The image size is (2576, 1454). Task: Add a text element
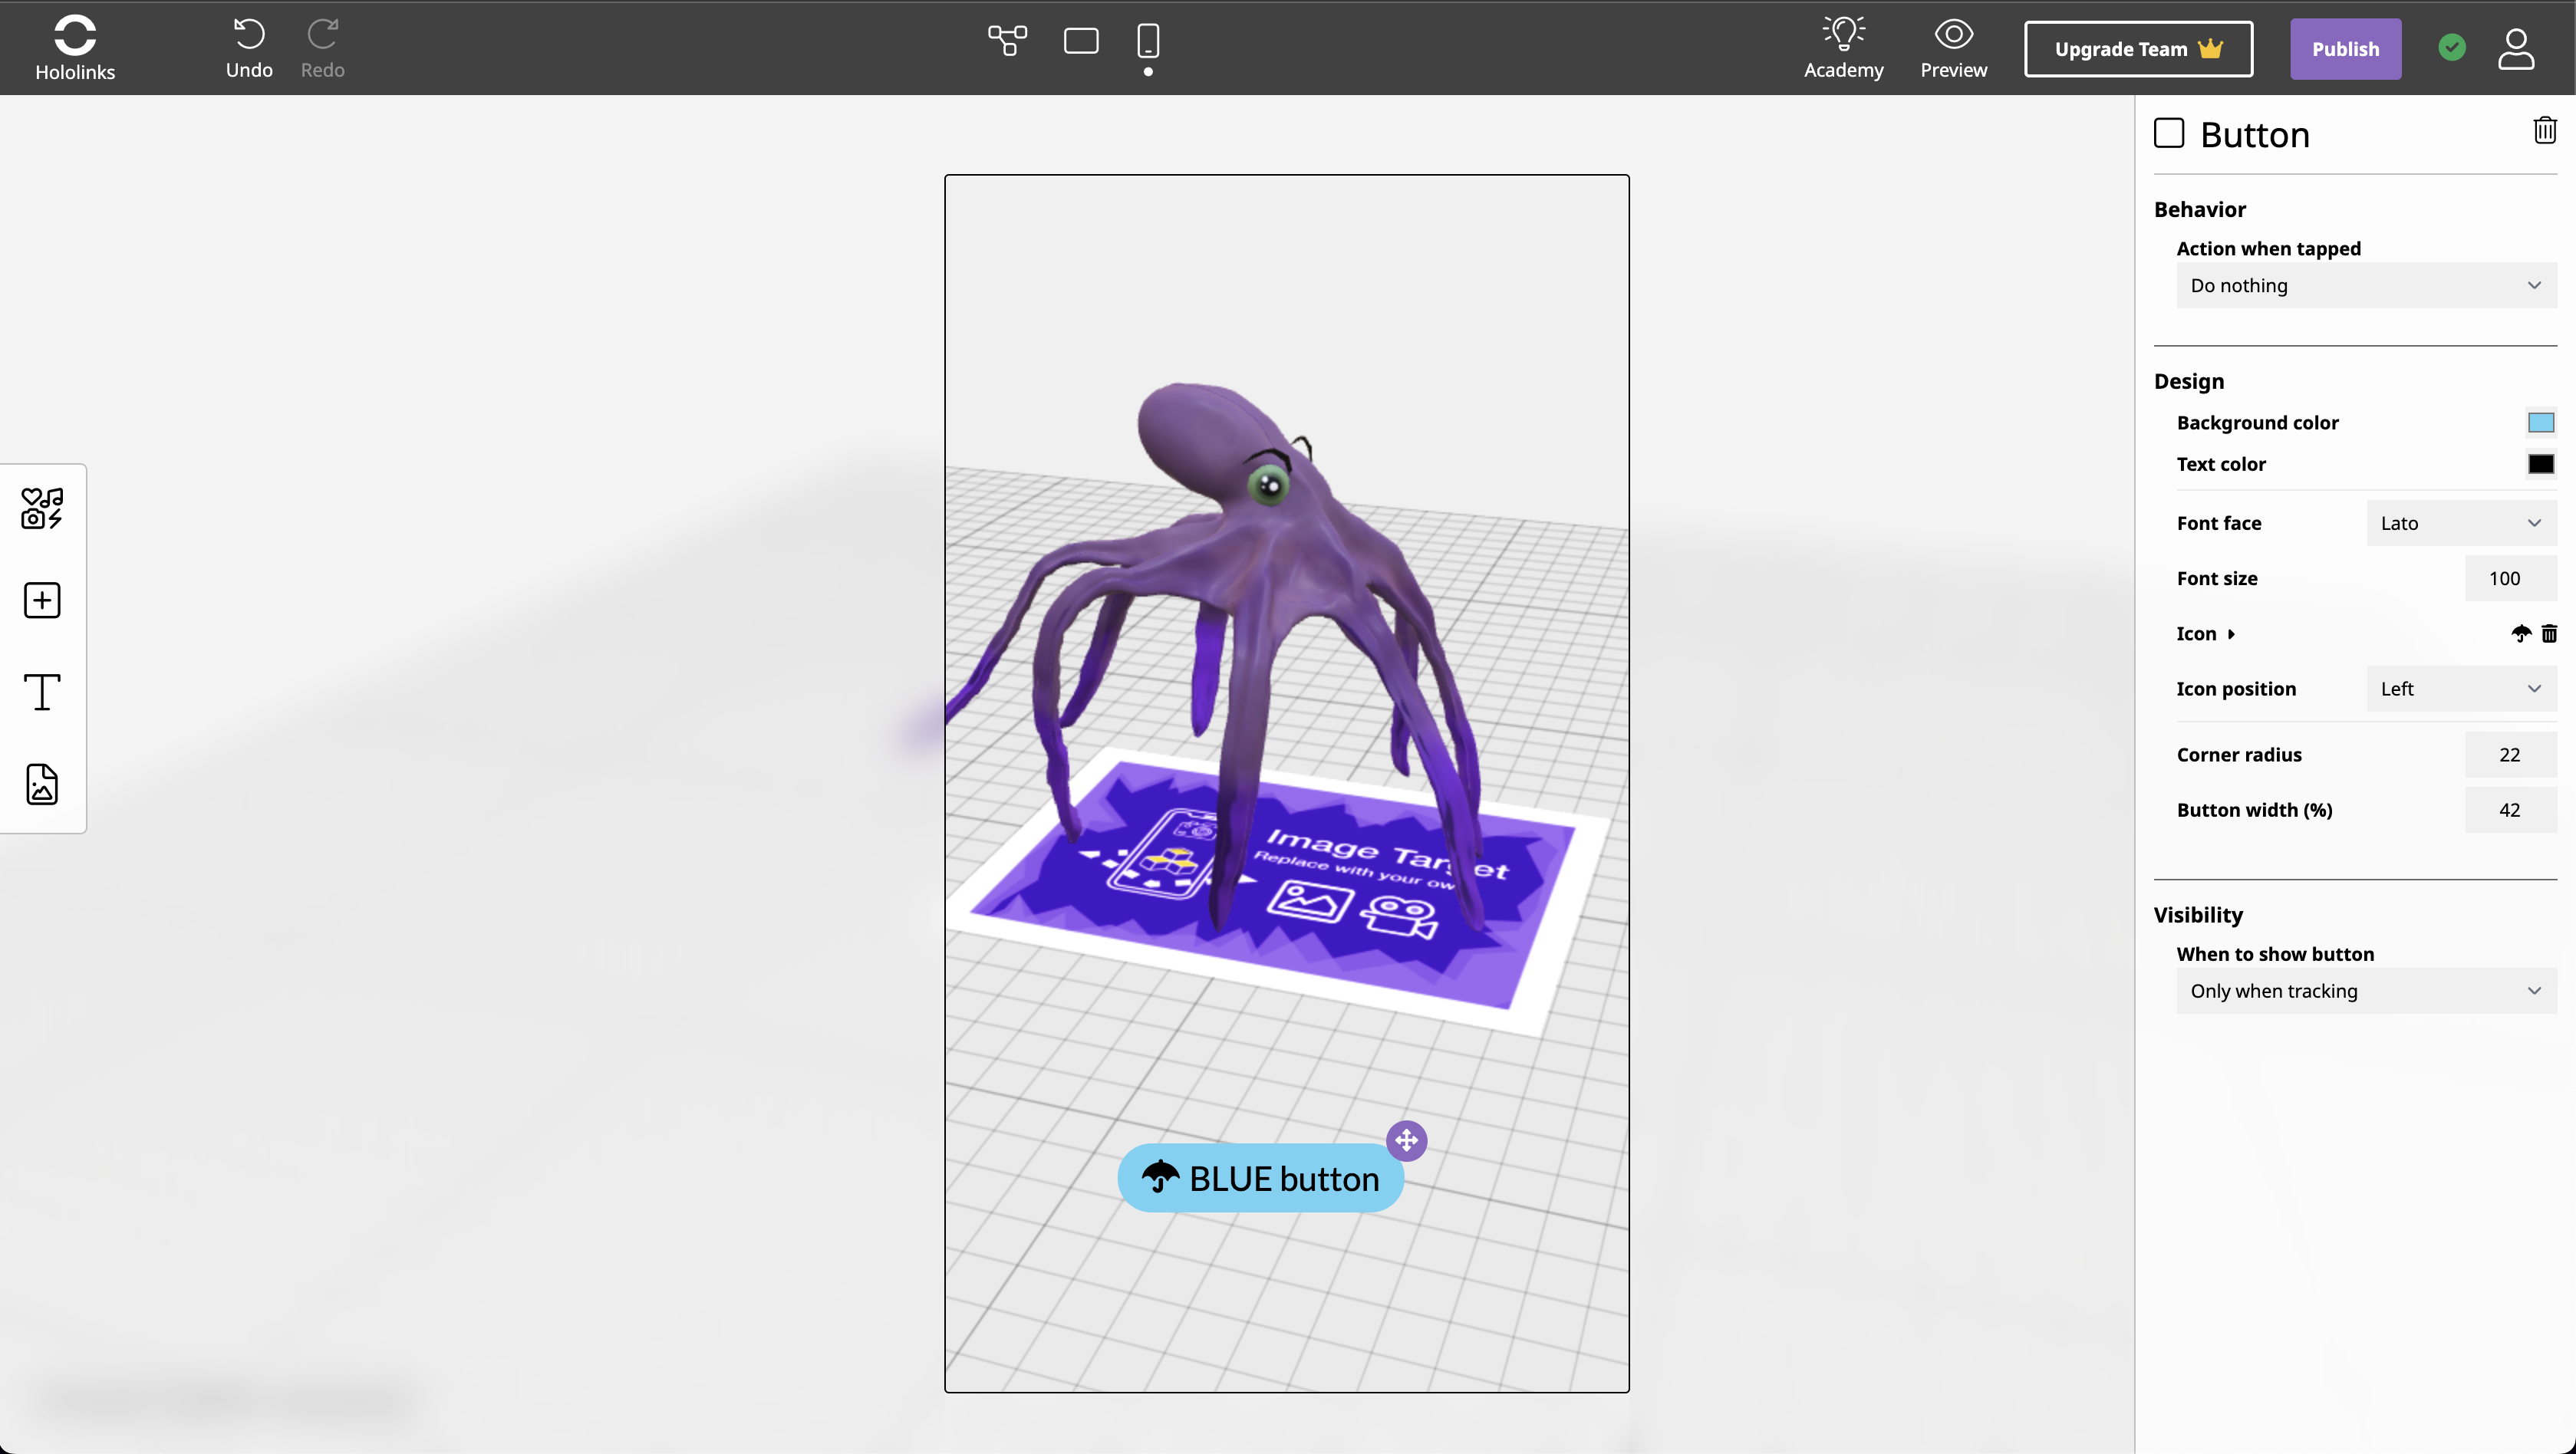point(42,691)
